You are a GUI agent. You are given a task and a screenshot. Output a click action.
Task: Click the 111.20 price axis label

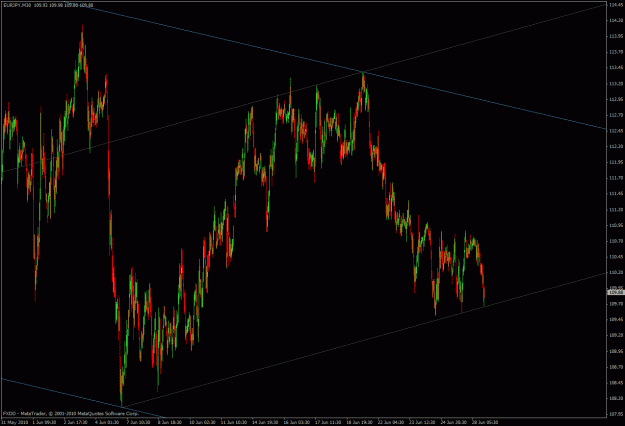[616, 210]
